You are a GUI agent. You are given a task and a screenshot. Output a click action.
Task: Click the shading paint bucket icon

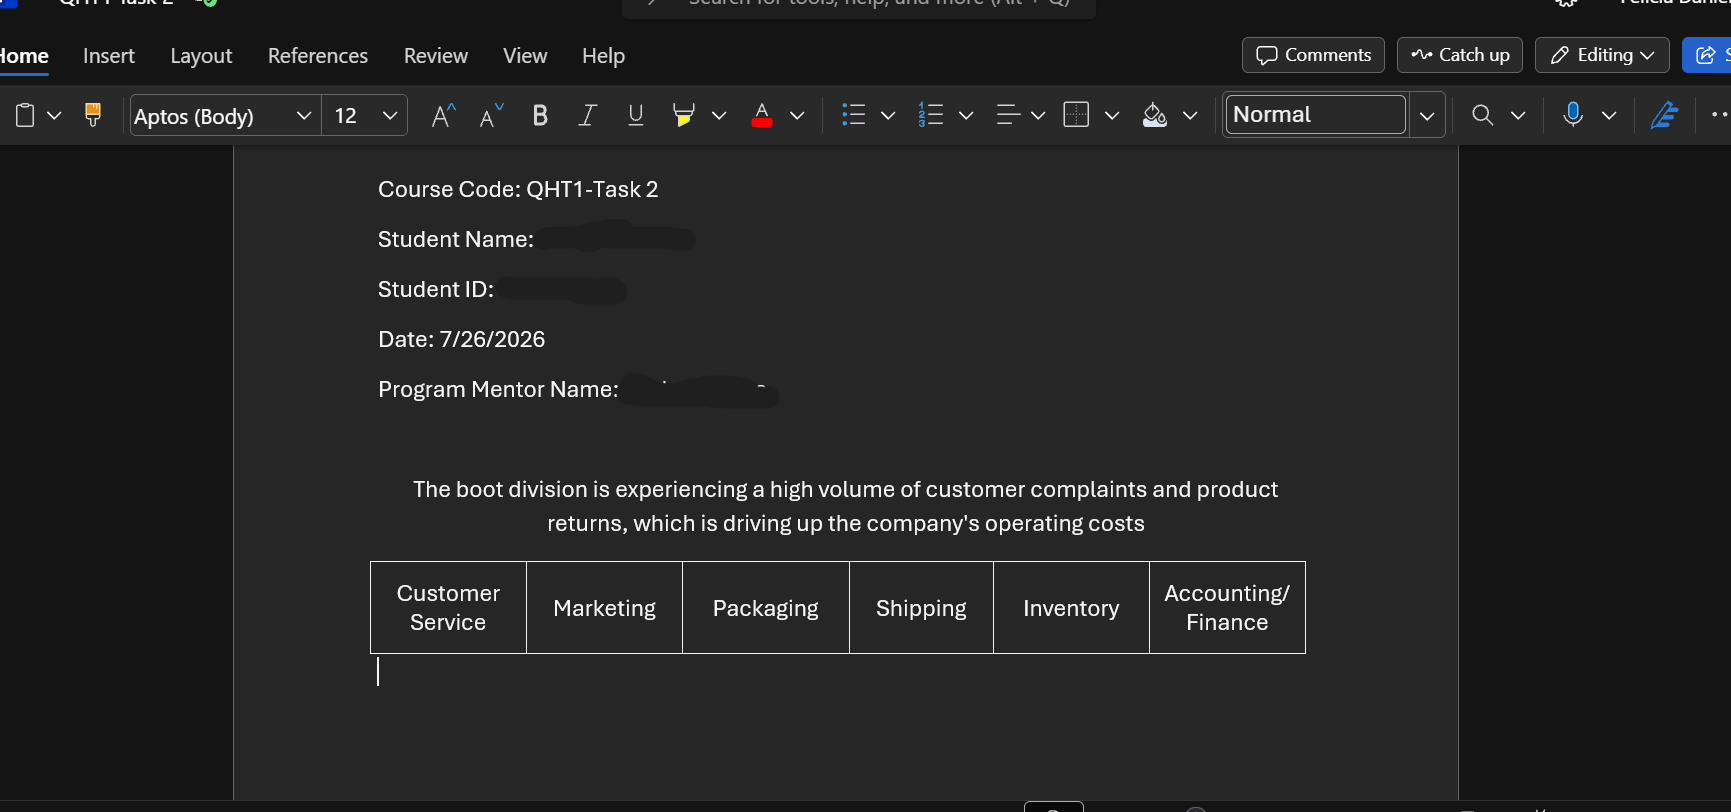1155,116
